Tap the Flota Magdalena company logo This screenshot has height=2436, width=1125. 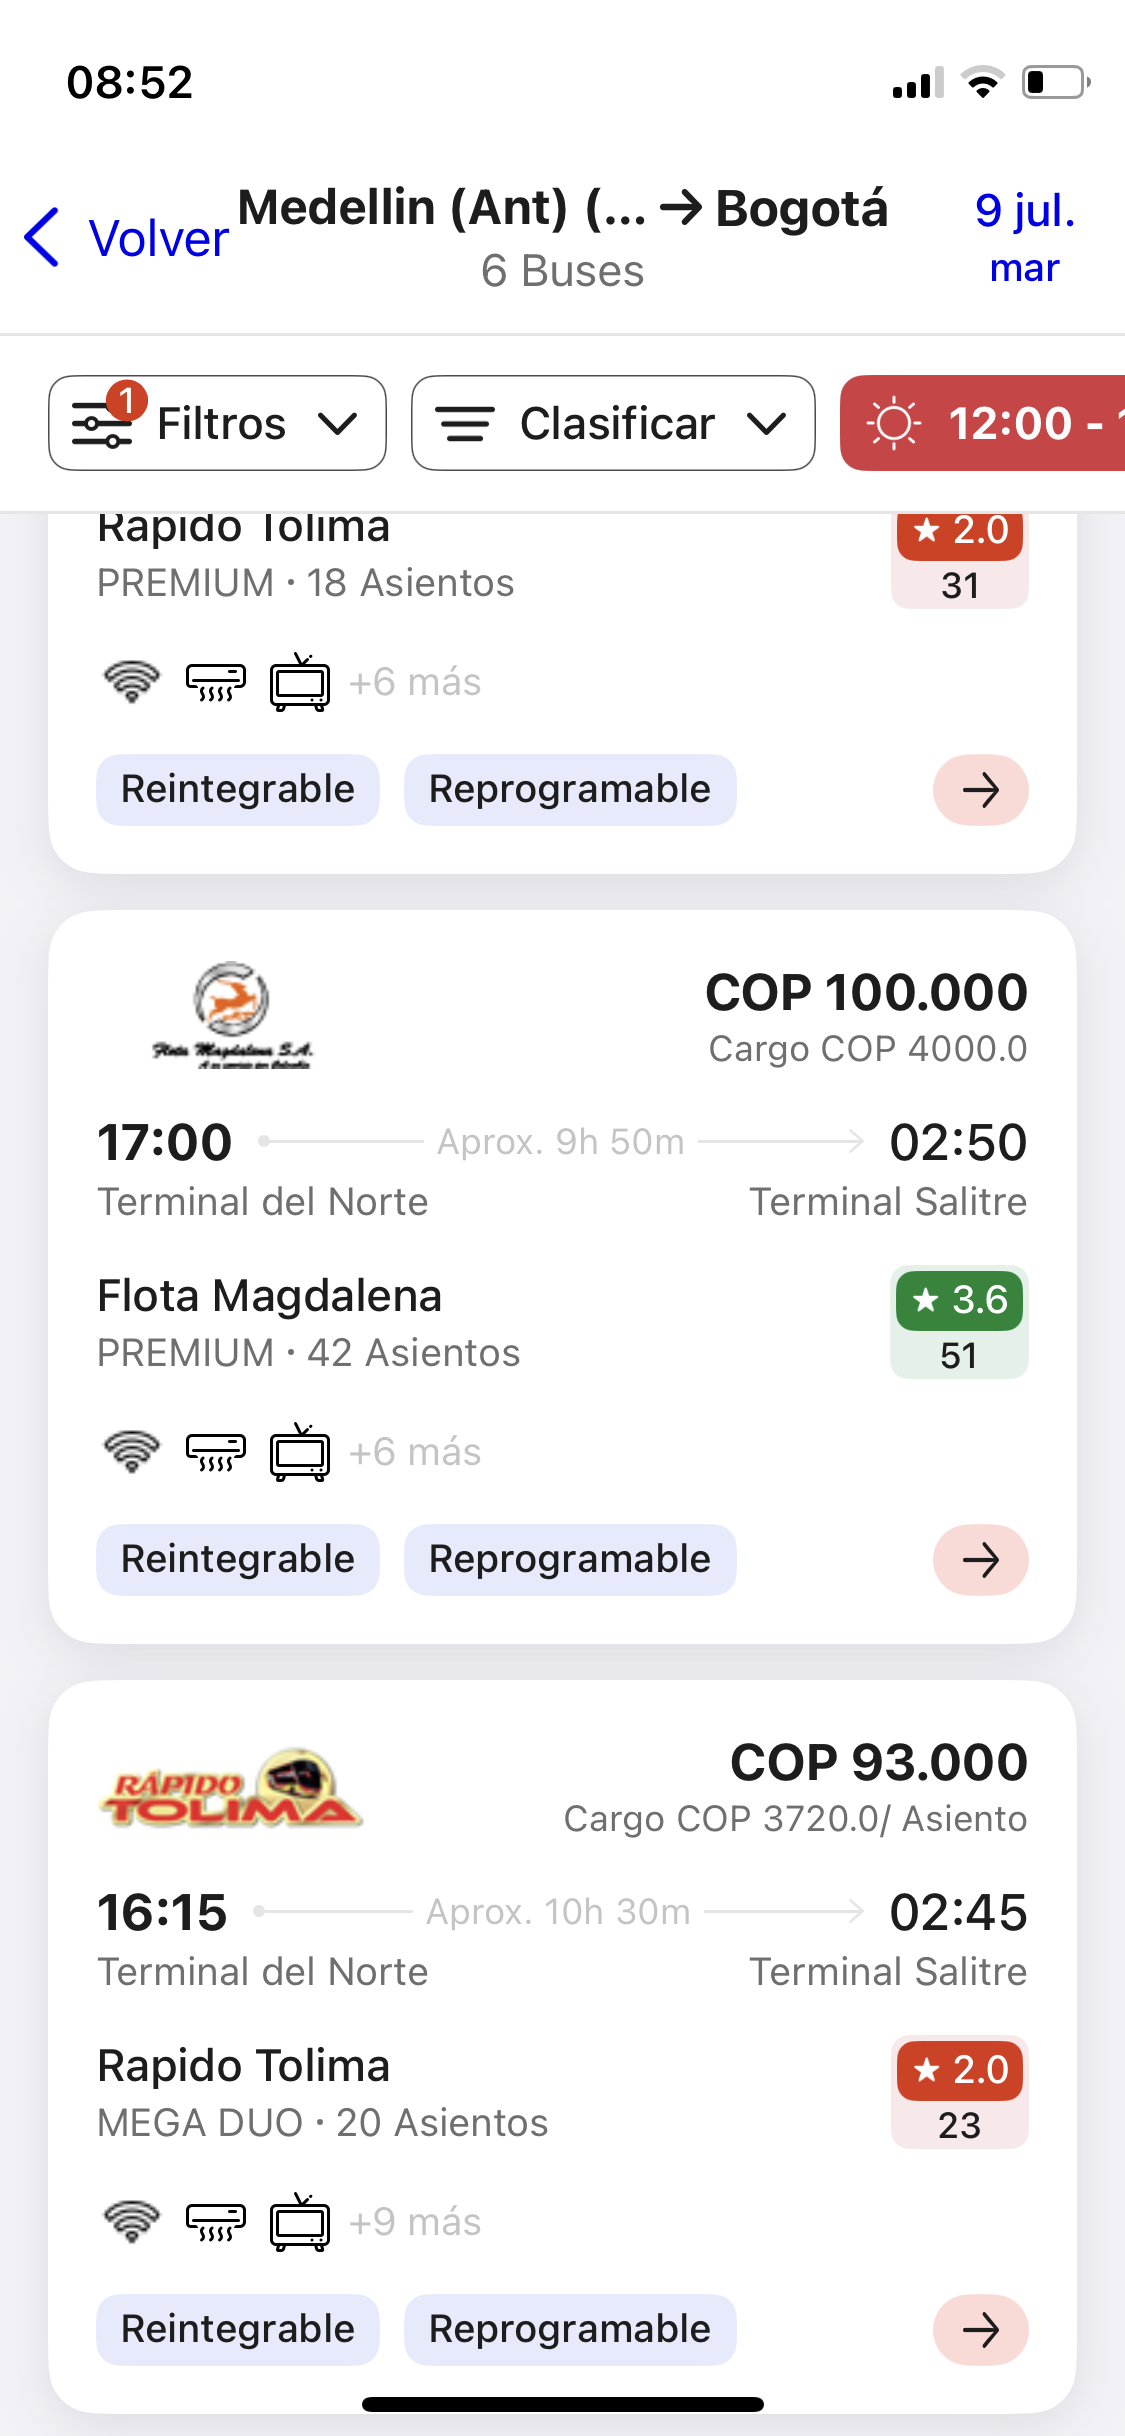[x=232, y=1014]
